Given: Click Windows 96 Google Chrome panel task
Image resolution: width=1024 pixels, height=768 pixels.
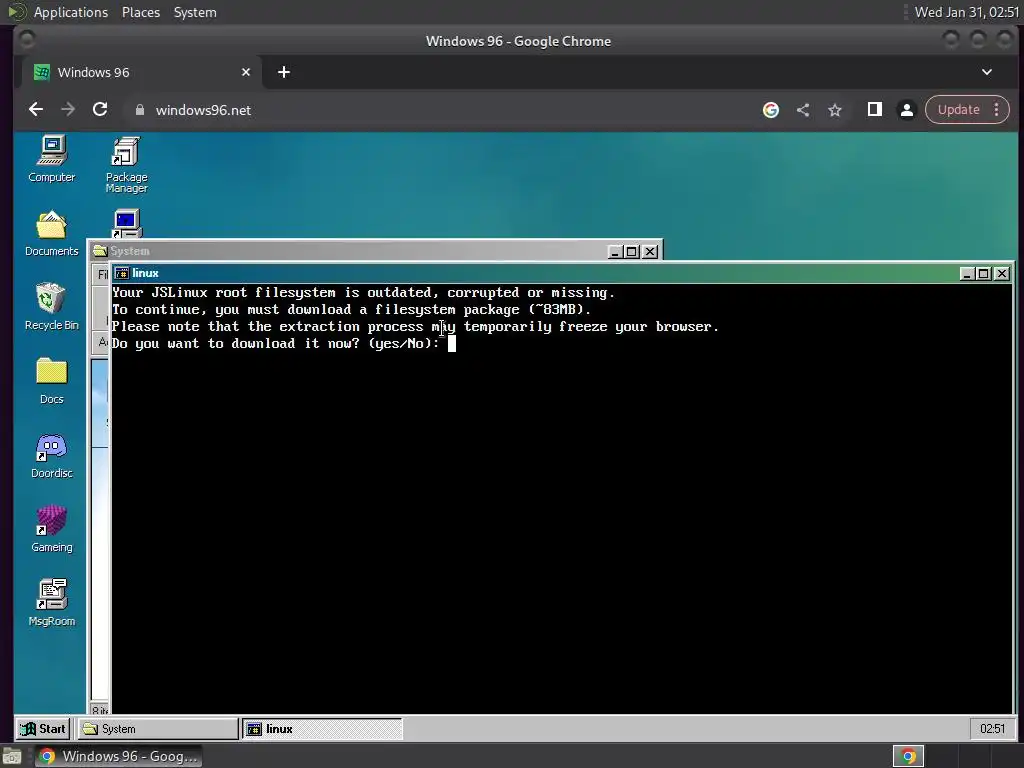Looking at the screenshot, I should point(120,756).
